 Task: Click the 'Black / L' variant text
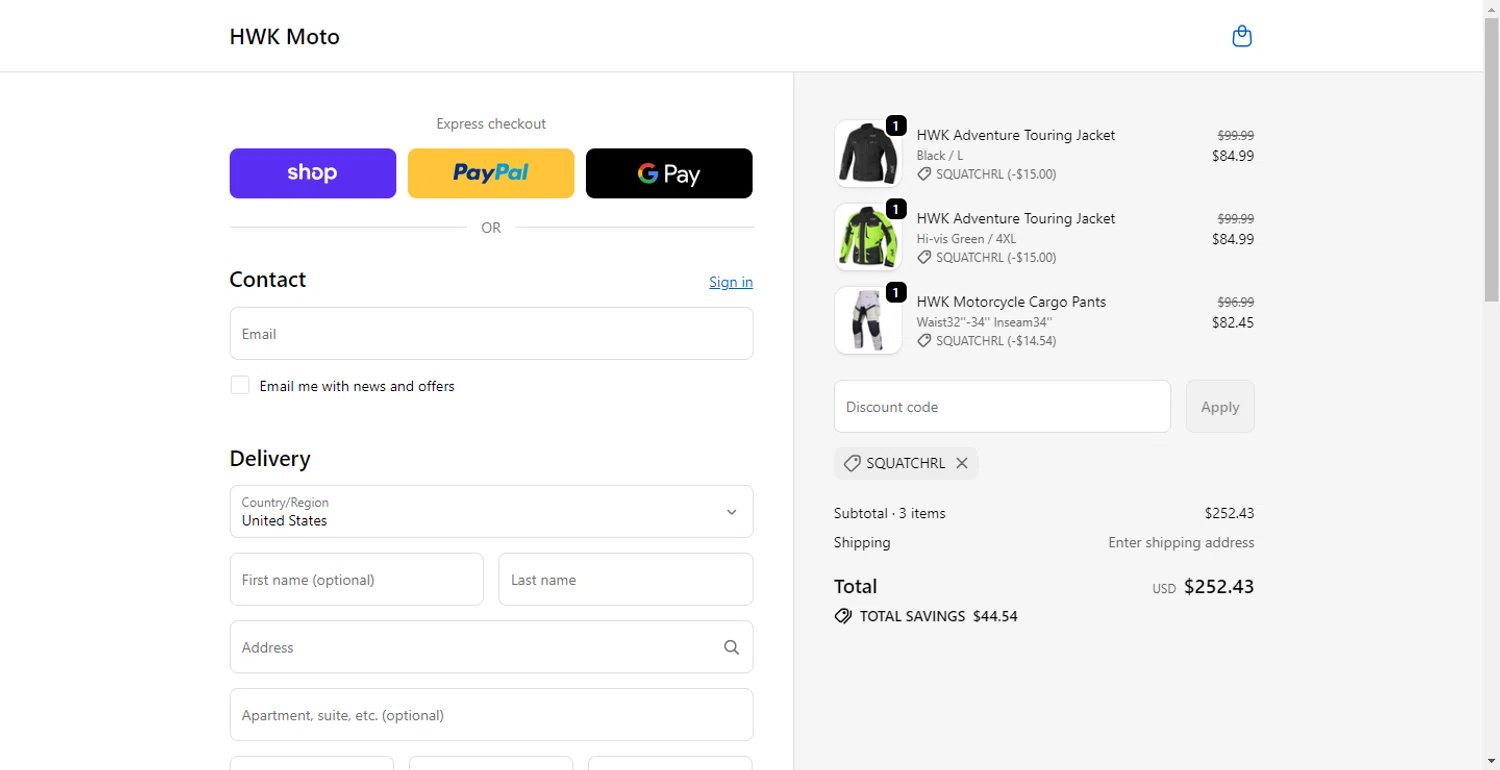[940, 156]
